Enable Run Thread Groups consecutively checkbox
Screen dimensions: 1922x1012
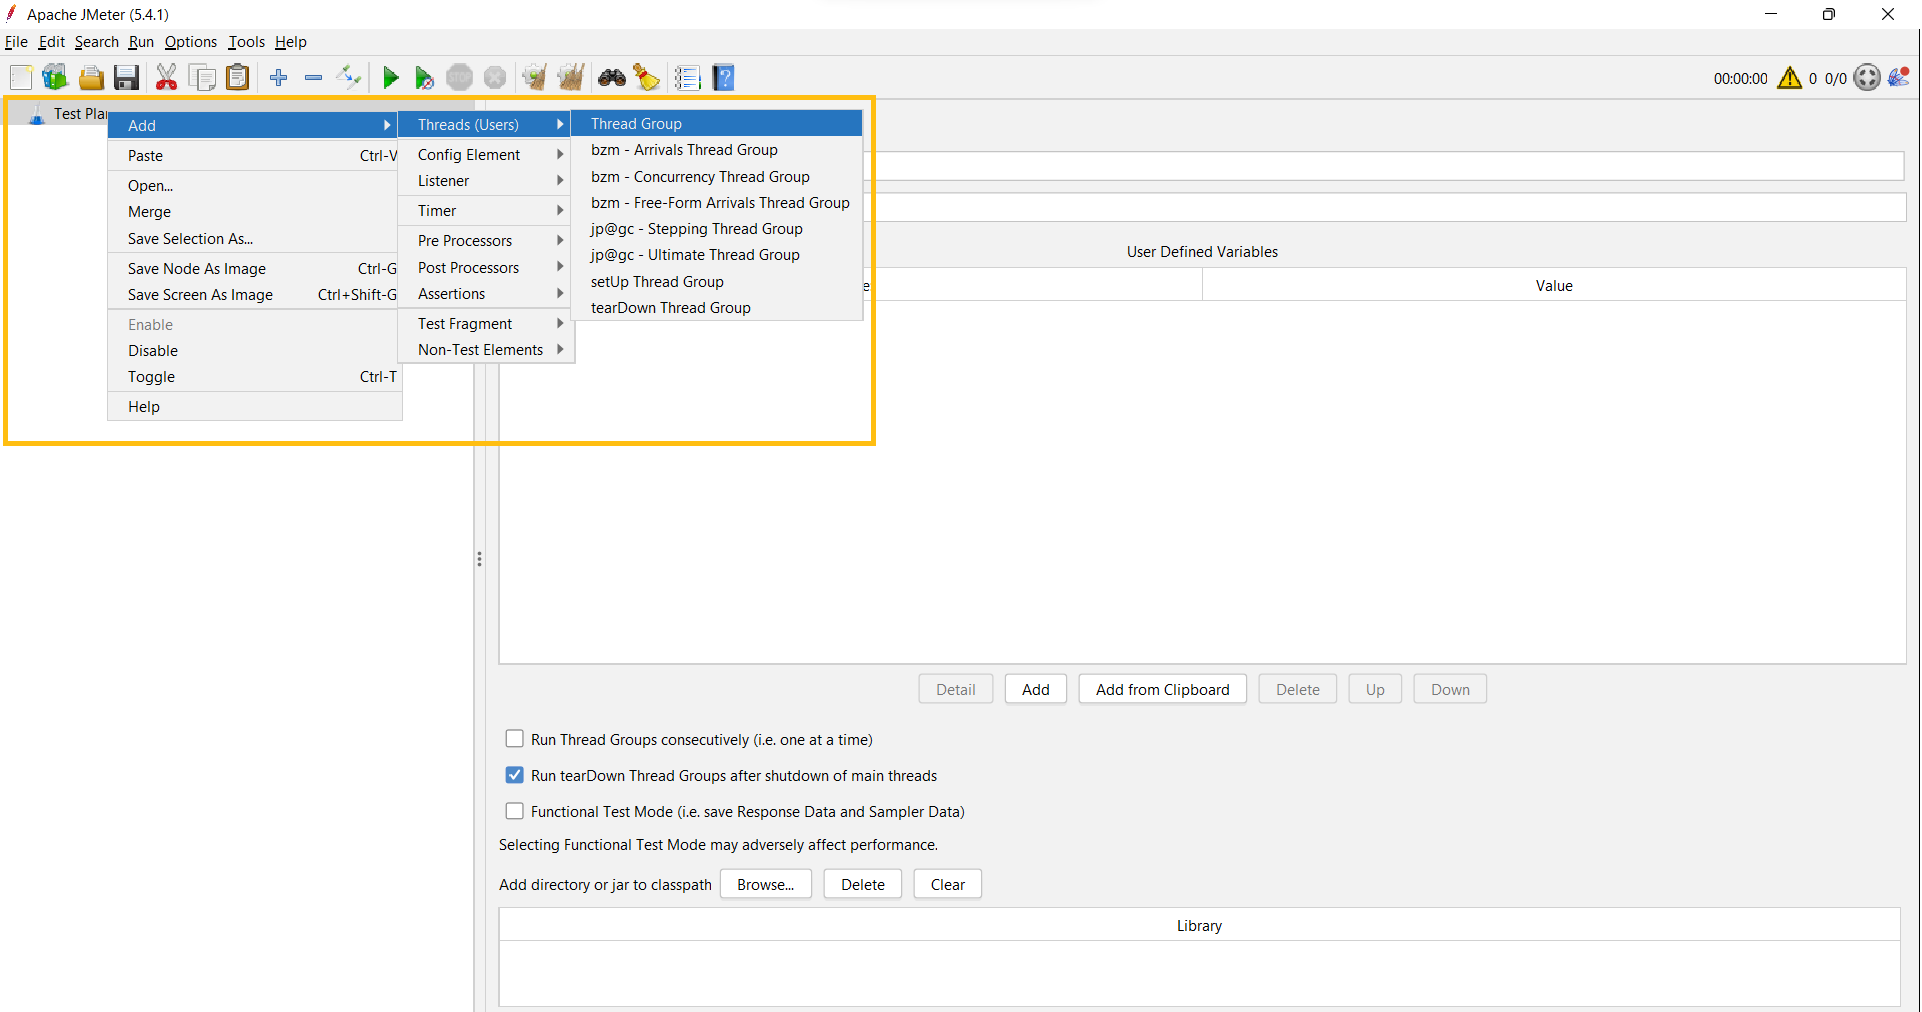coord(514,739)
